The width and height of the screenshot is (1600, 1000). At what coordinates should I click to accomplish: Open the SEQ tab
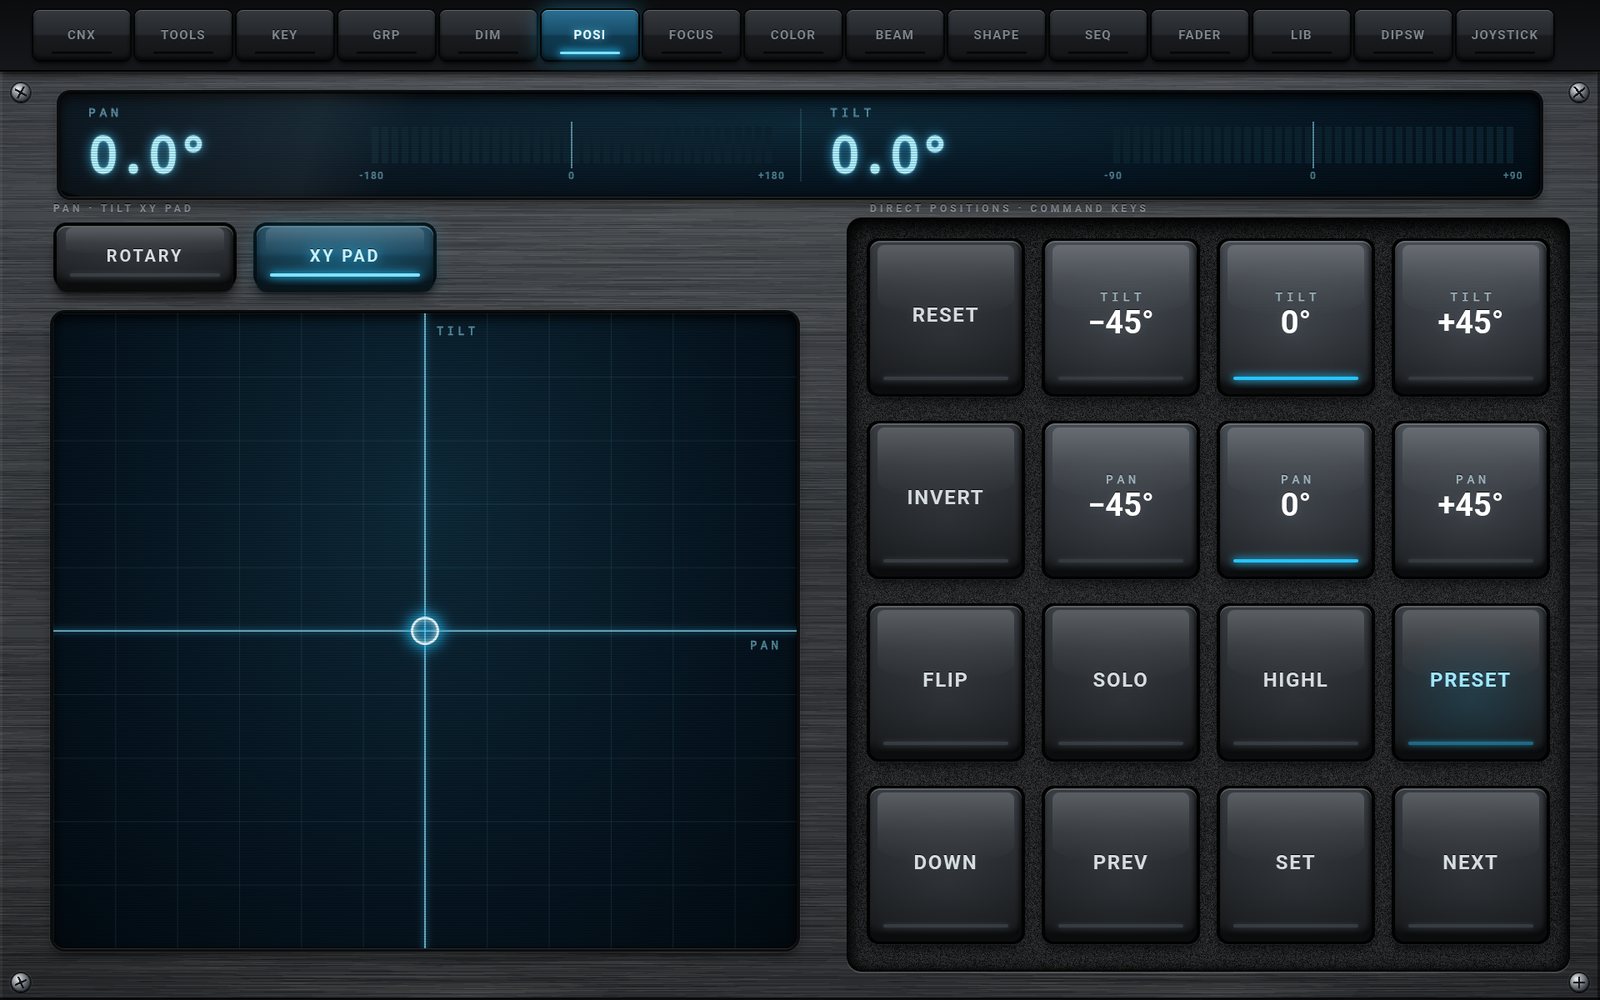(1098, 35)
